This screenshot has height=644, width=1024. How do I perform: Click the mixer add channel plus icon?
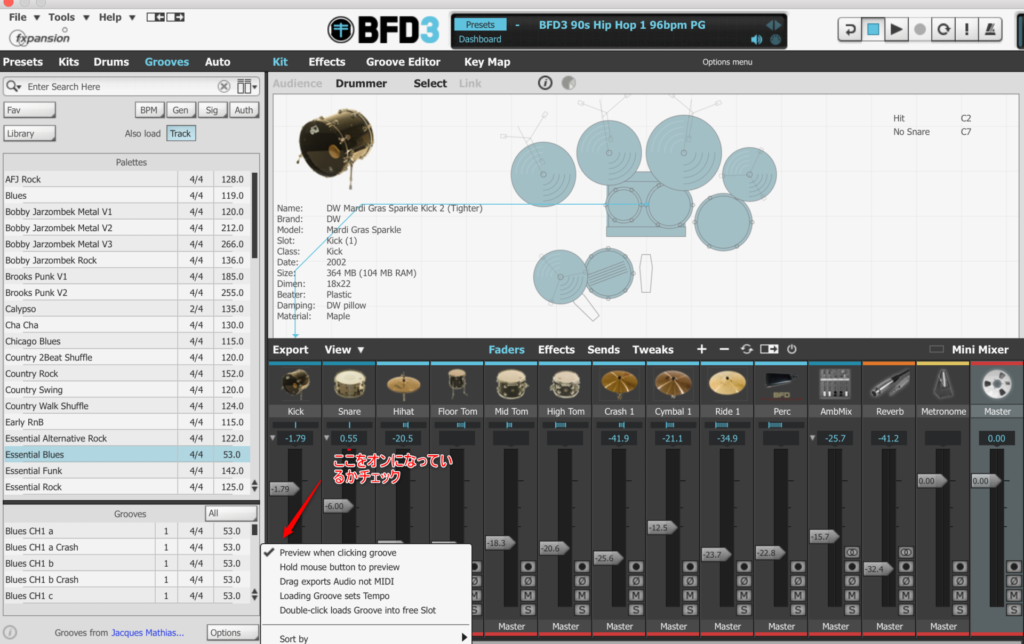[x=701, y=349]
